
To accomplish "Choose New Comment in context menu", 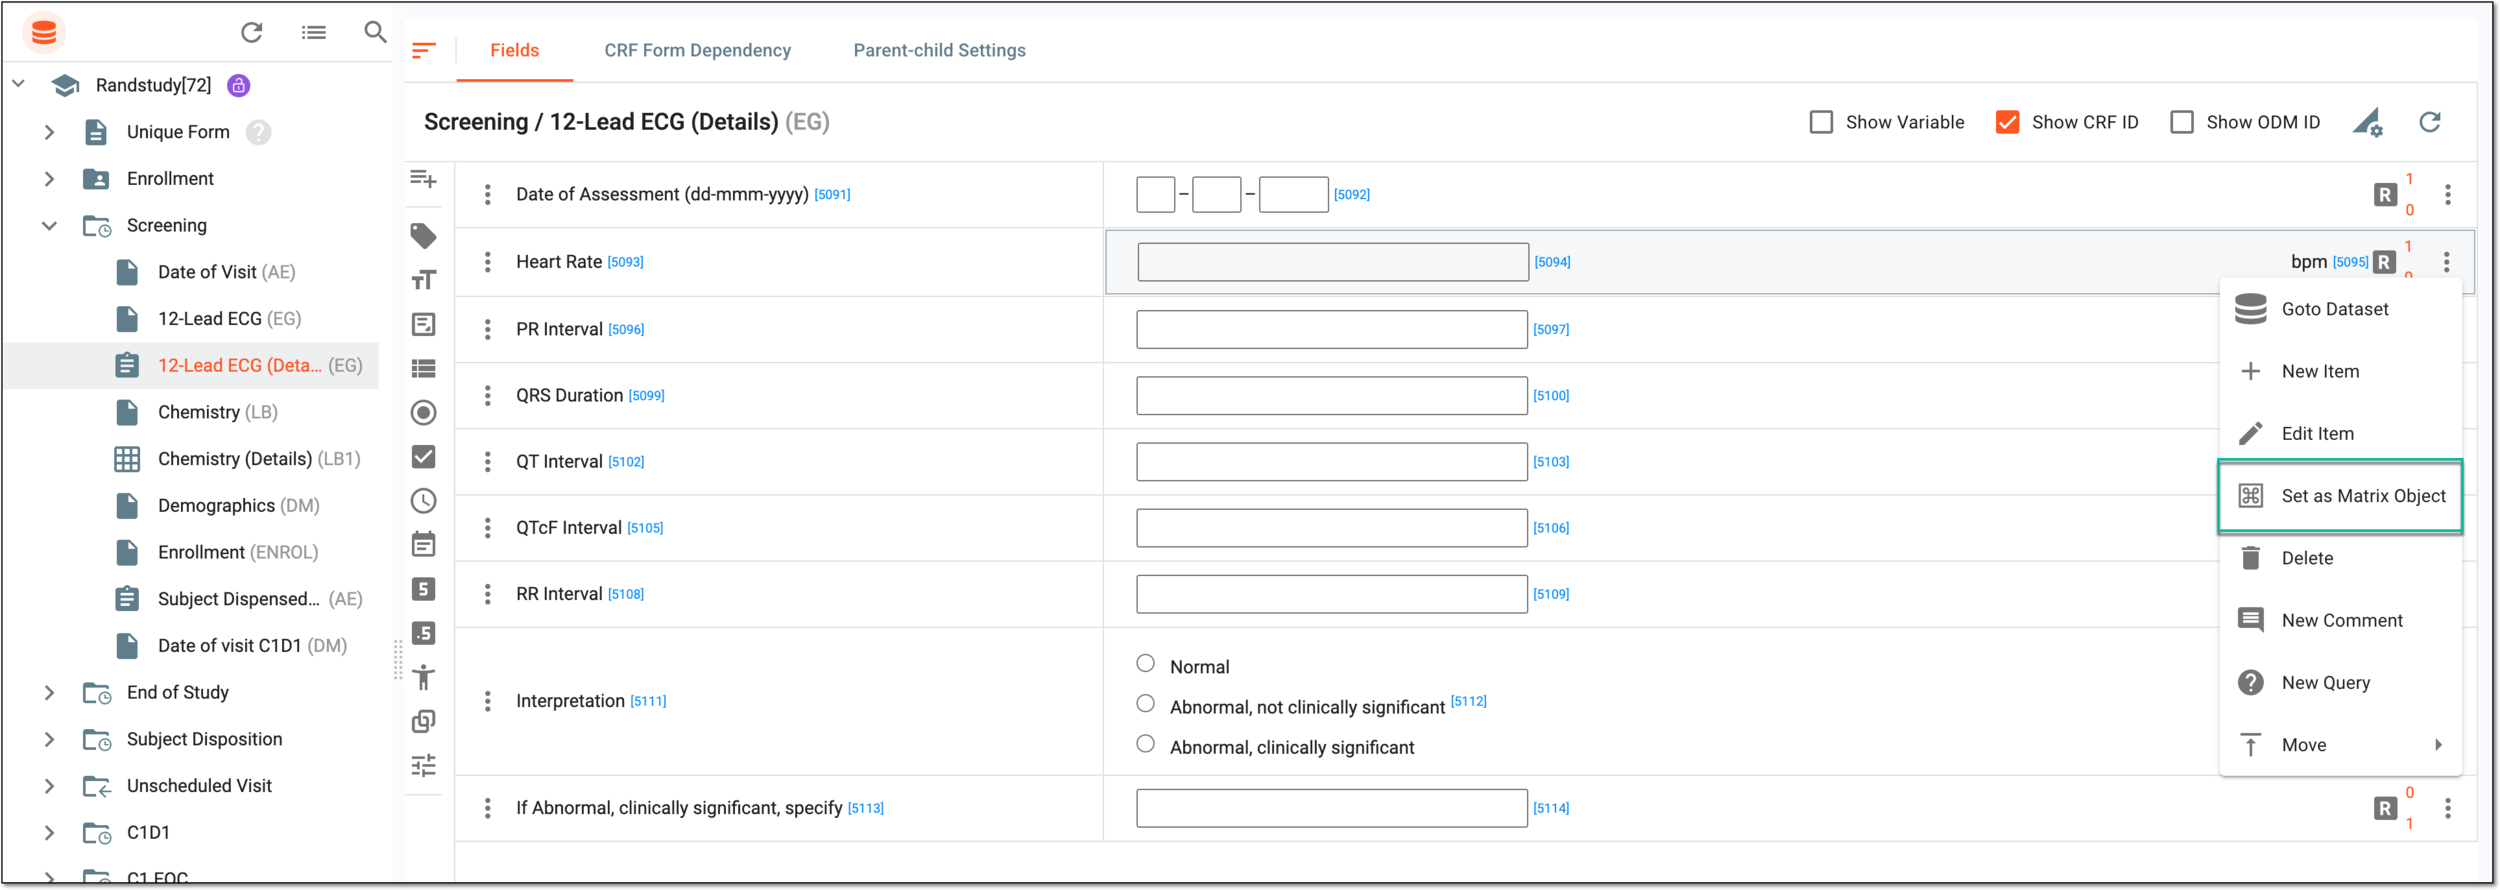I will coord(2340,620).
